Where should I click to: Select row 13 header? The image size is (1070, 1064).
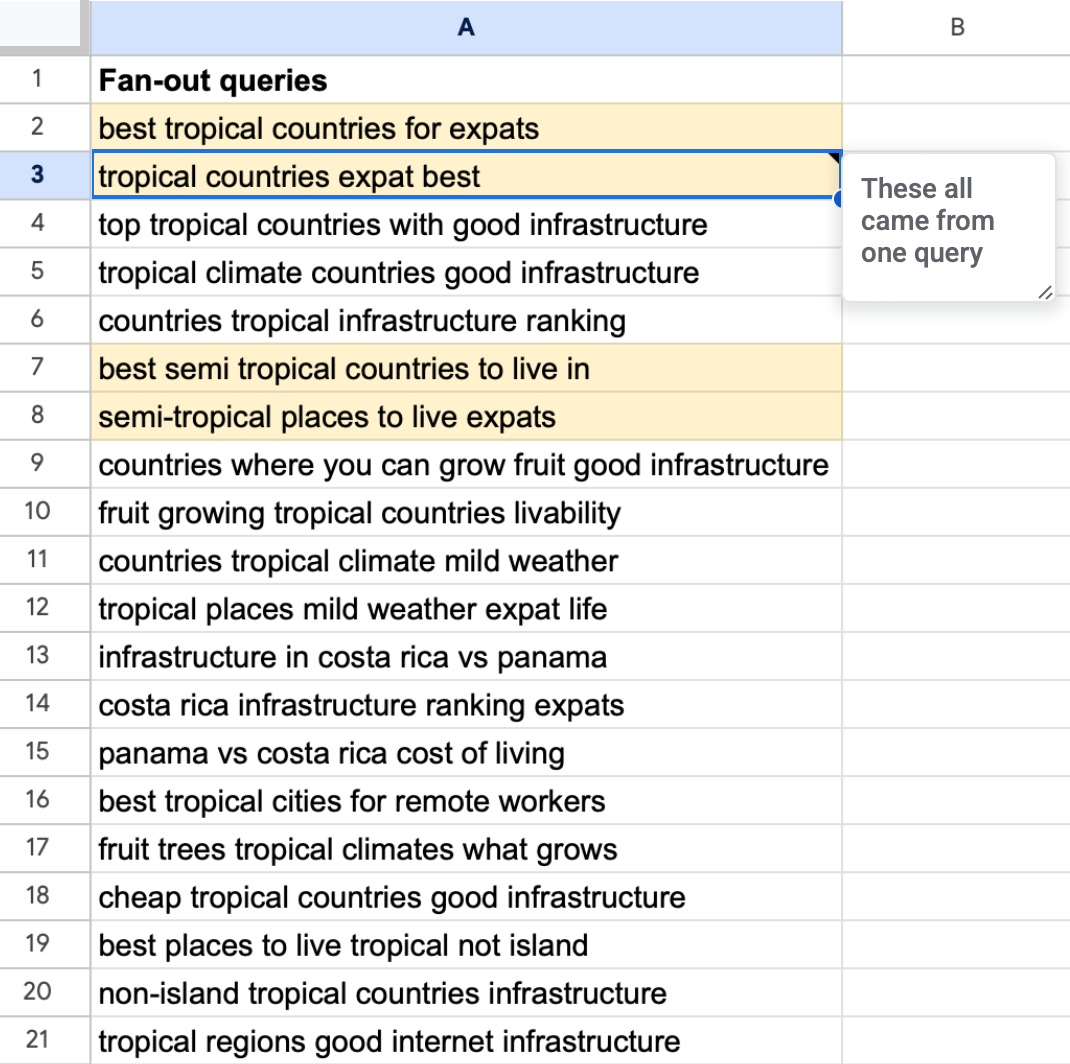click(38, 656)
